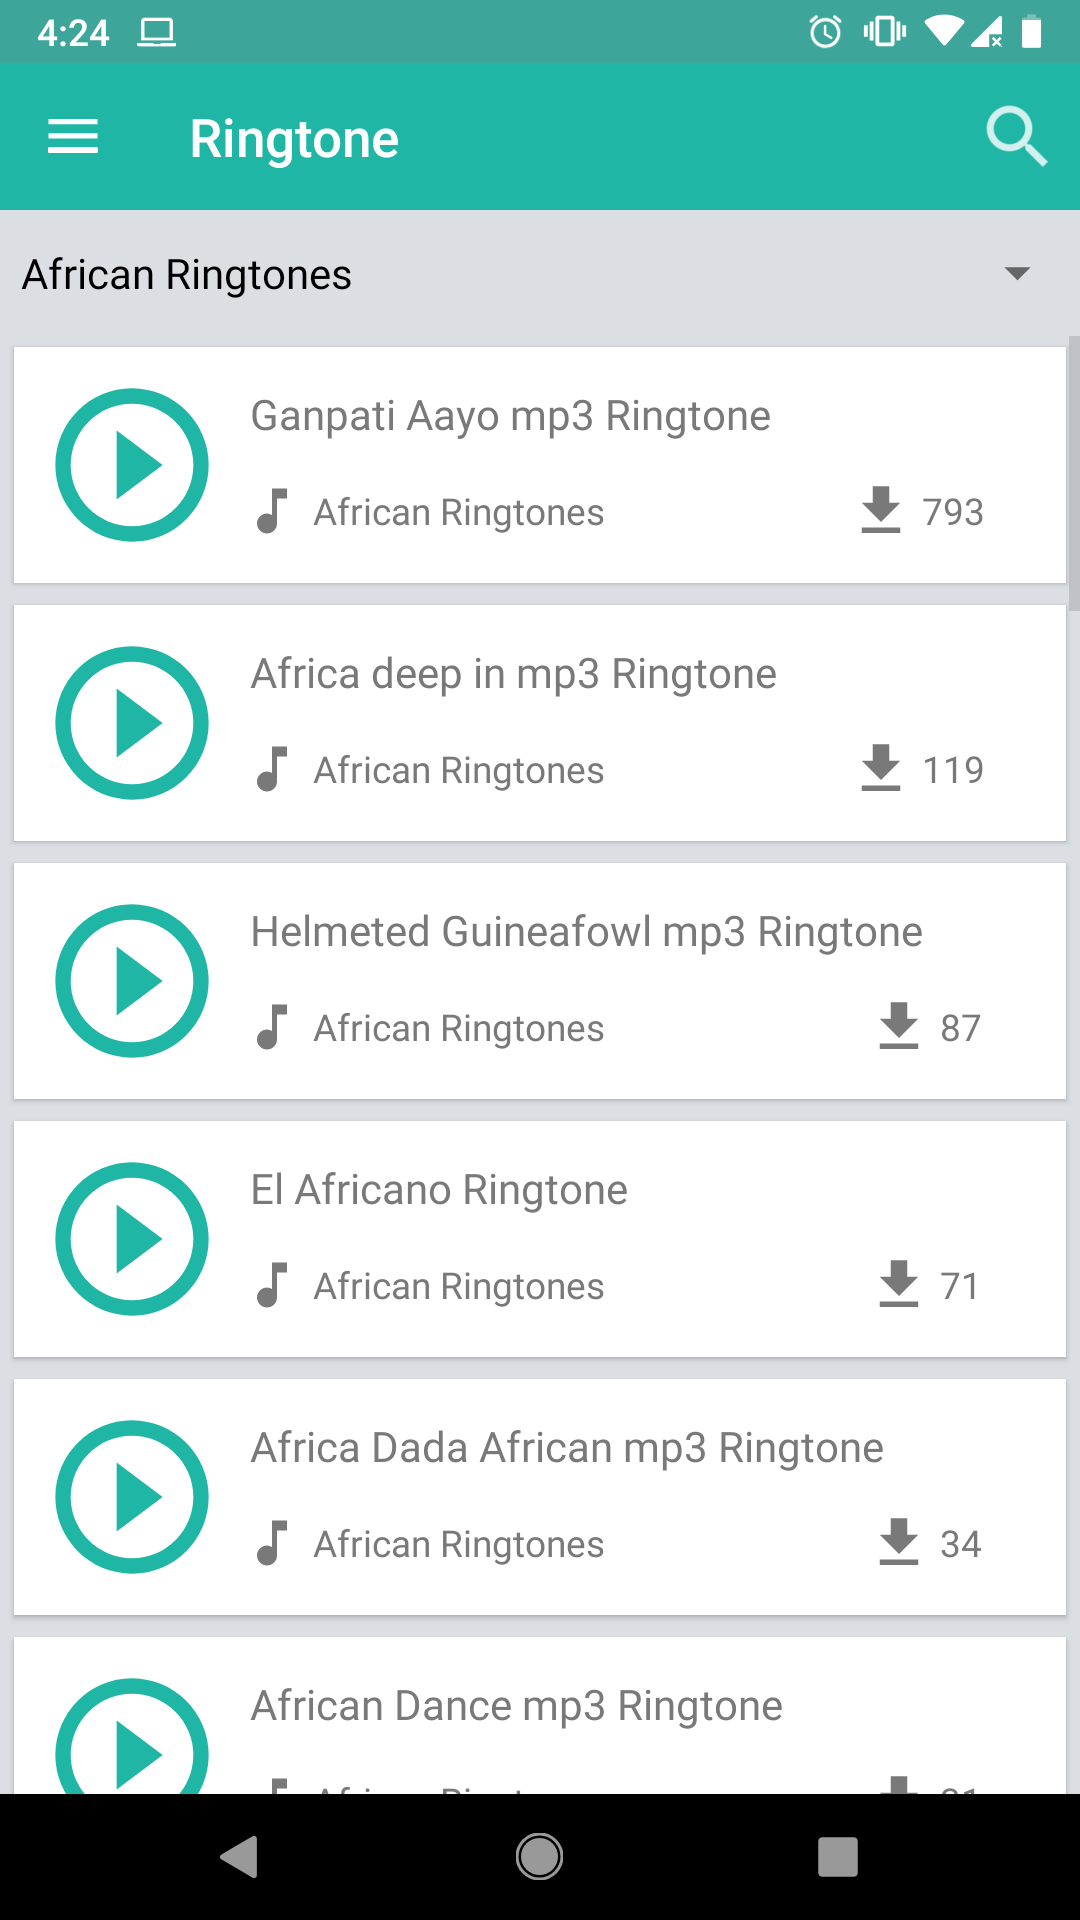Open El Africano Ringtone title
The image size is (1080, 1920).
pos(439,1190)
